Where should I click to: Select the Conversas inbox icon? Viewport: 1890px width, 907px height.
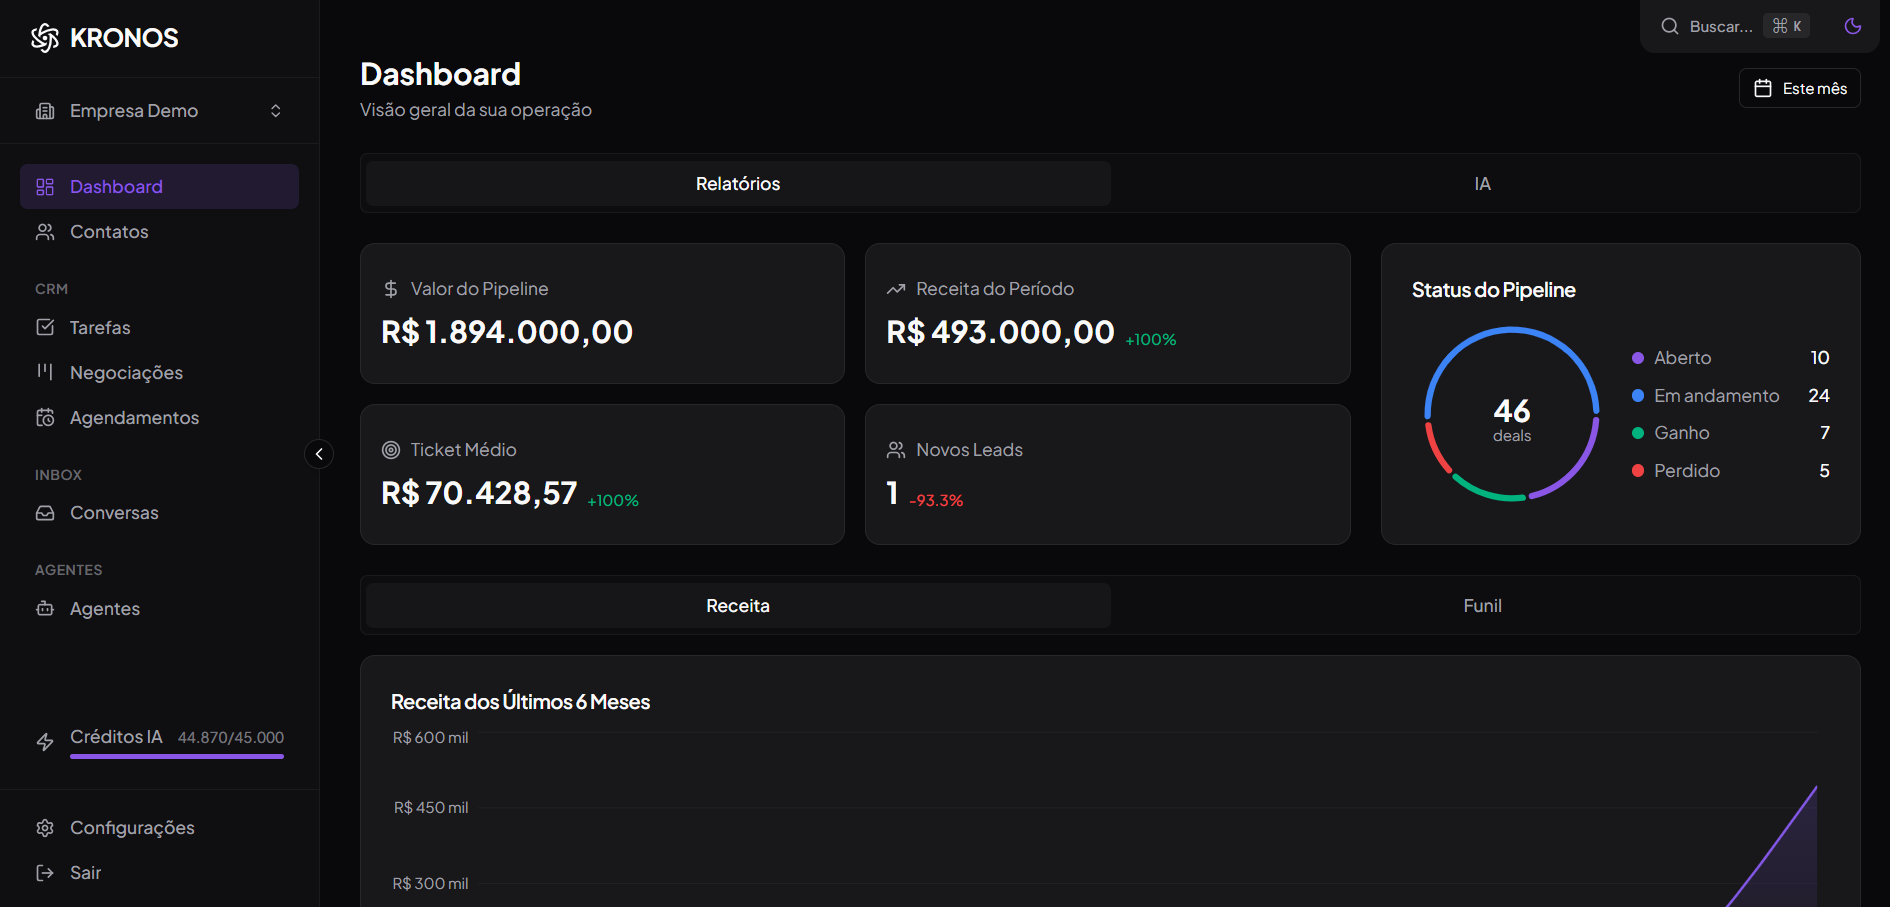point(45,512)
